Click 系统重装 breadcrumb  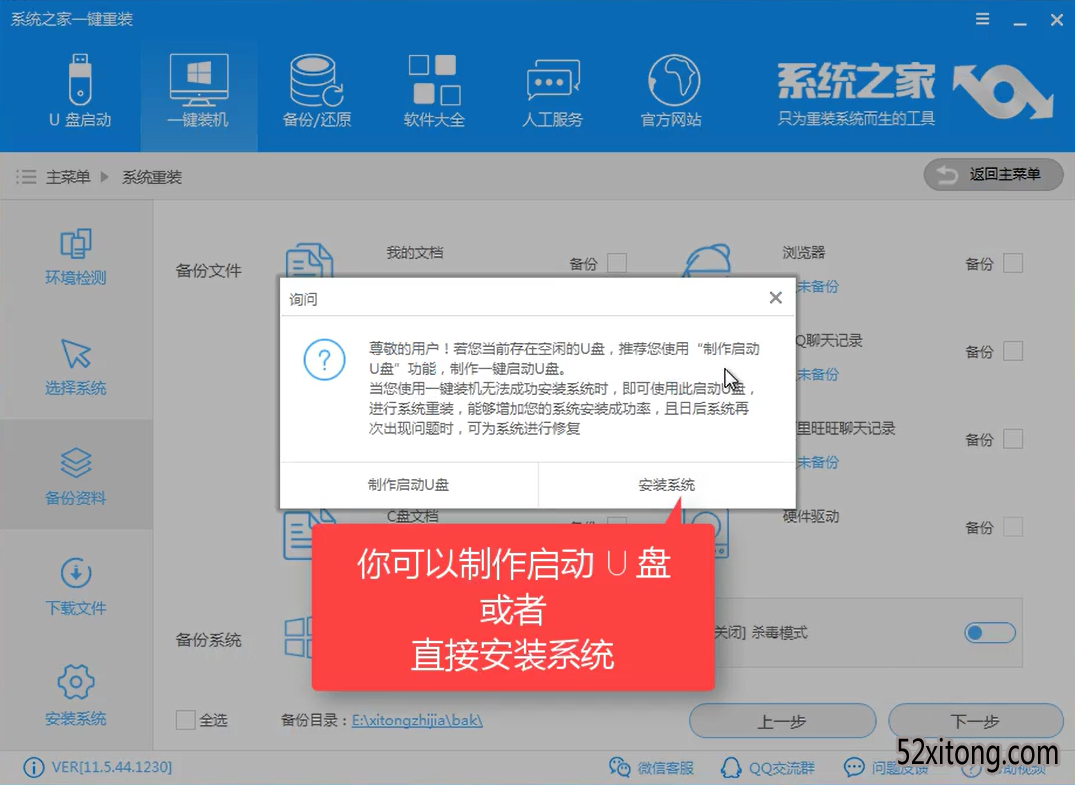[152, 177]
